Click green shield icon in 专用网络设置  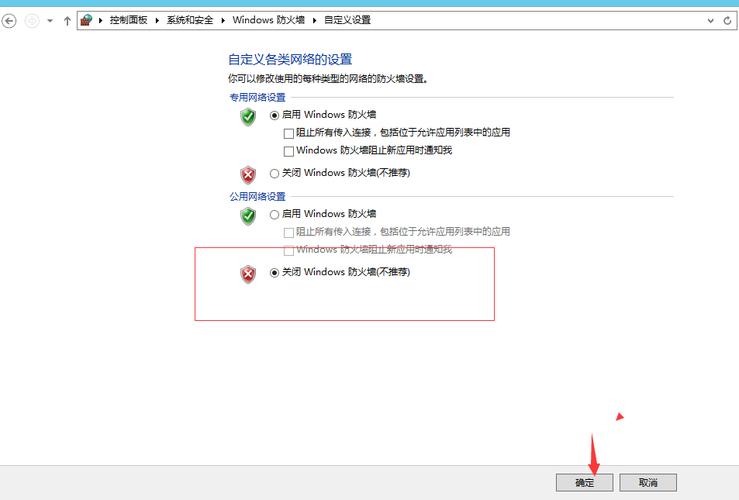[x=248, y=117]
